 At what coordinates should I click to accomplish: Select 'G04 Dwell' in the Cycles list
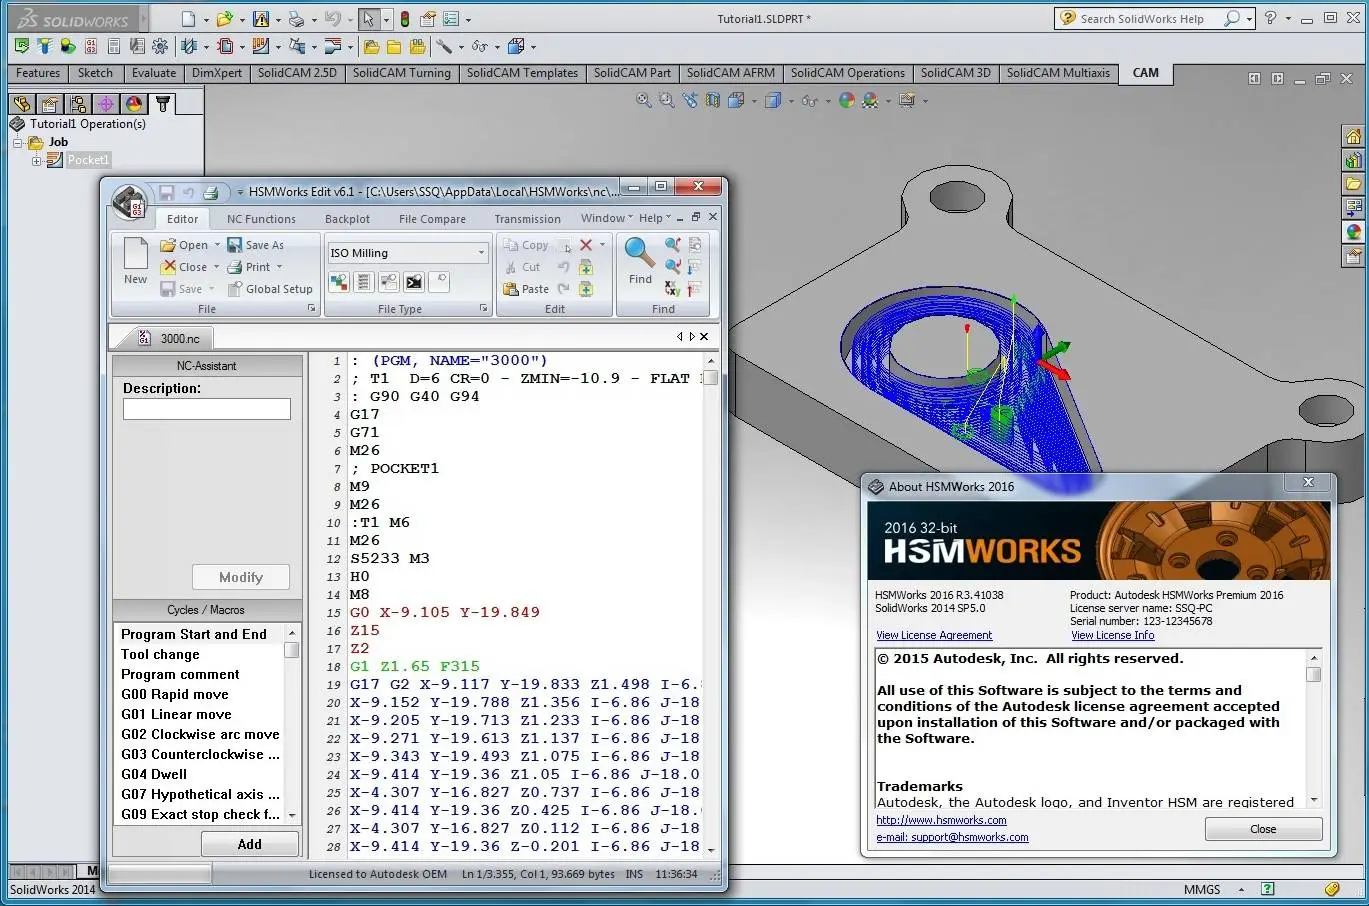[154, 774]
